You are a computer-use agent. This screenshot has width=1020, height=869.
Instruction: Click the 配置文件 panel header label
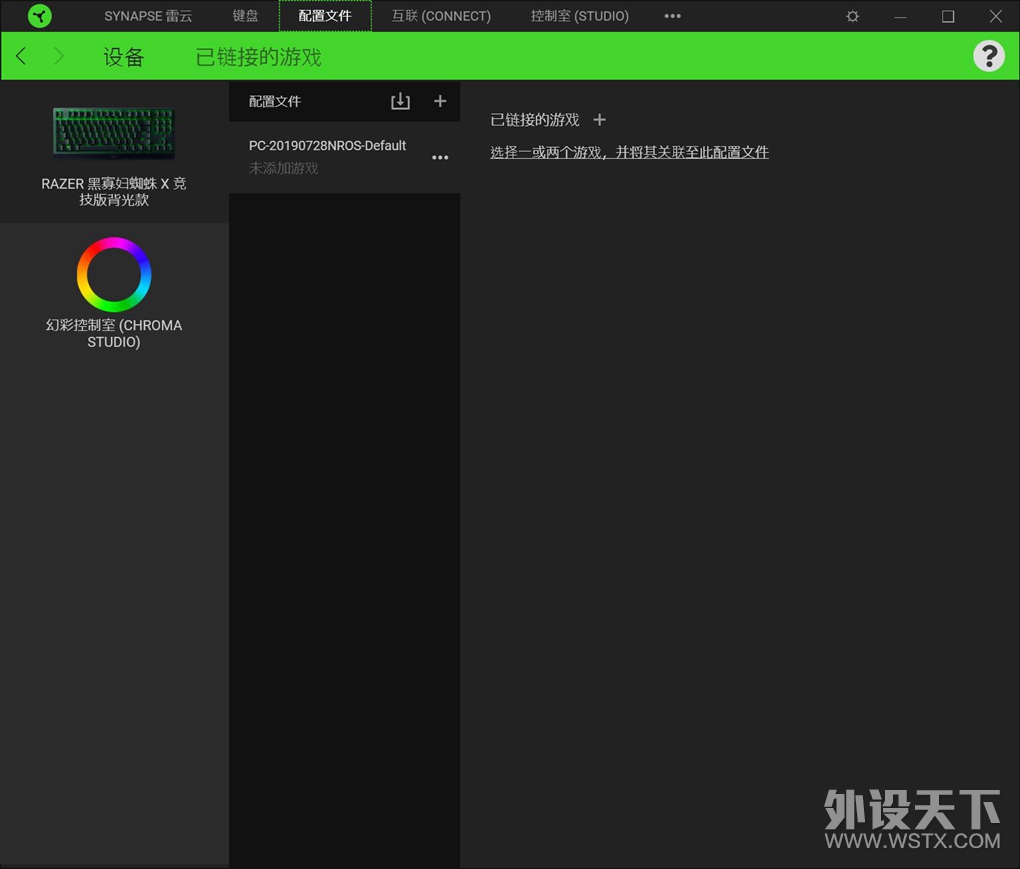tap(275, 101)
